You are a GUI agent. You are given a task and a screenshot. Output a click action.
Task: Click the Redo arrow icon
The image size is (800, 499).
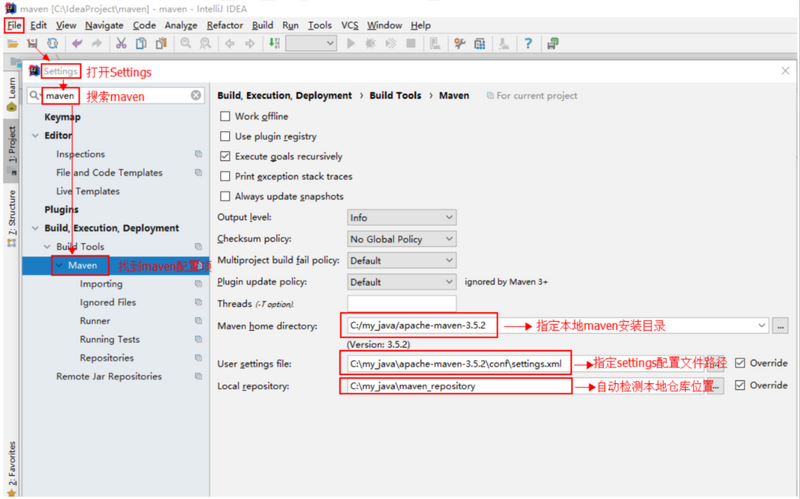(x=97, y=44)
